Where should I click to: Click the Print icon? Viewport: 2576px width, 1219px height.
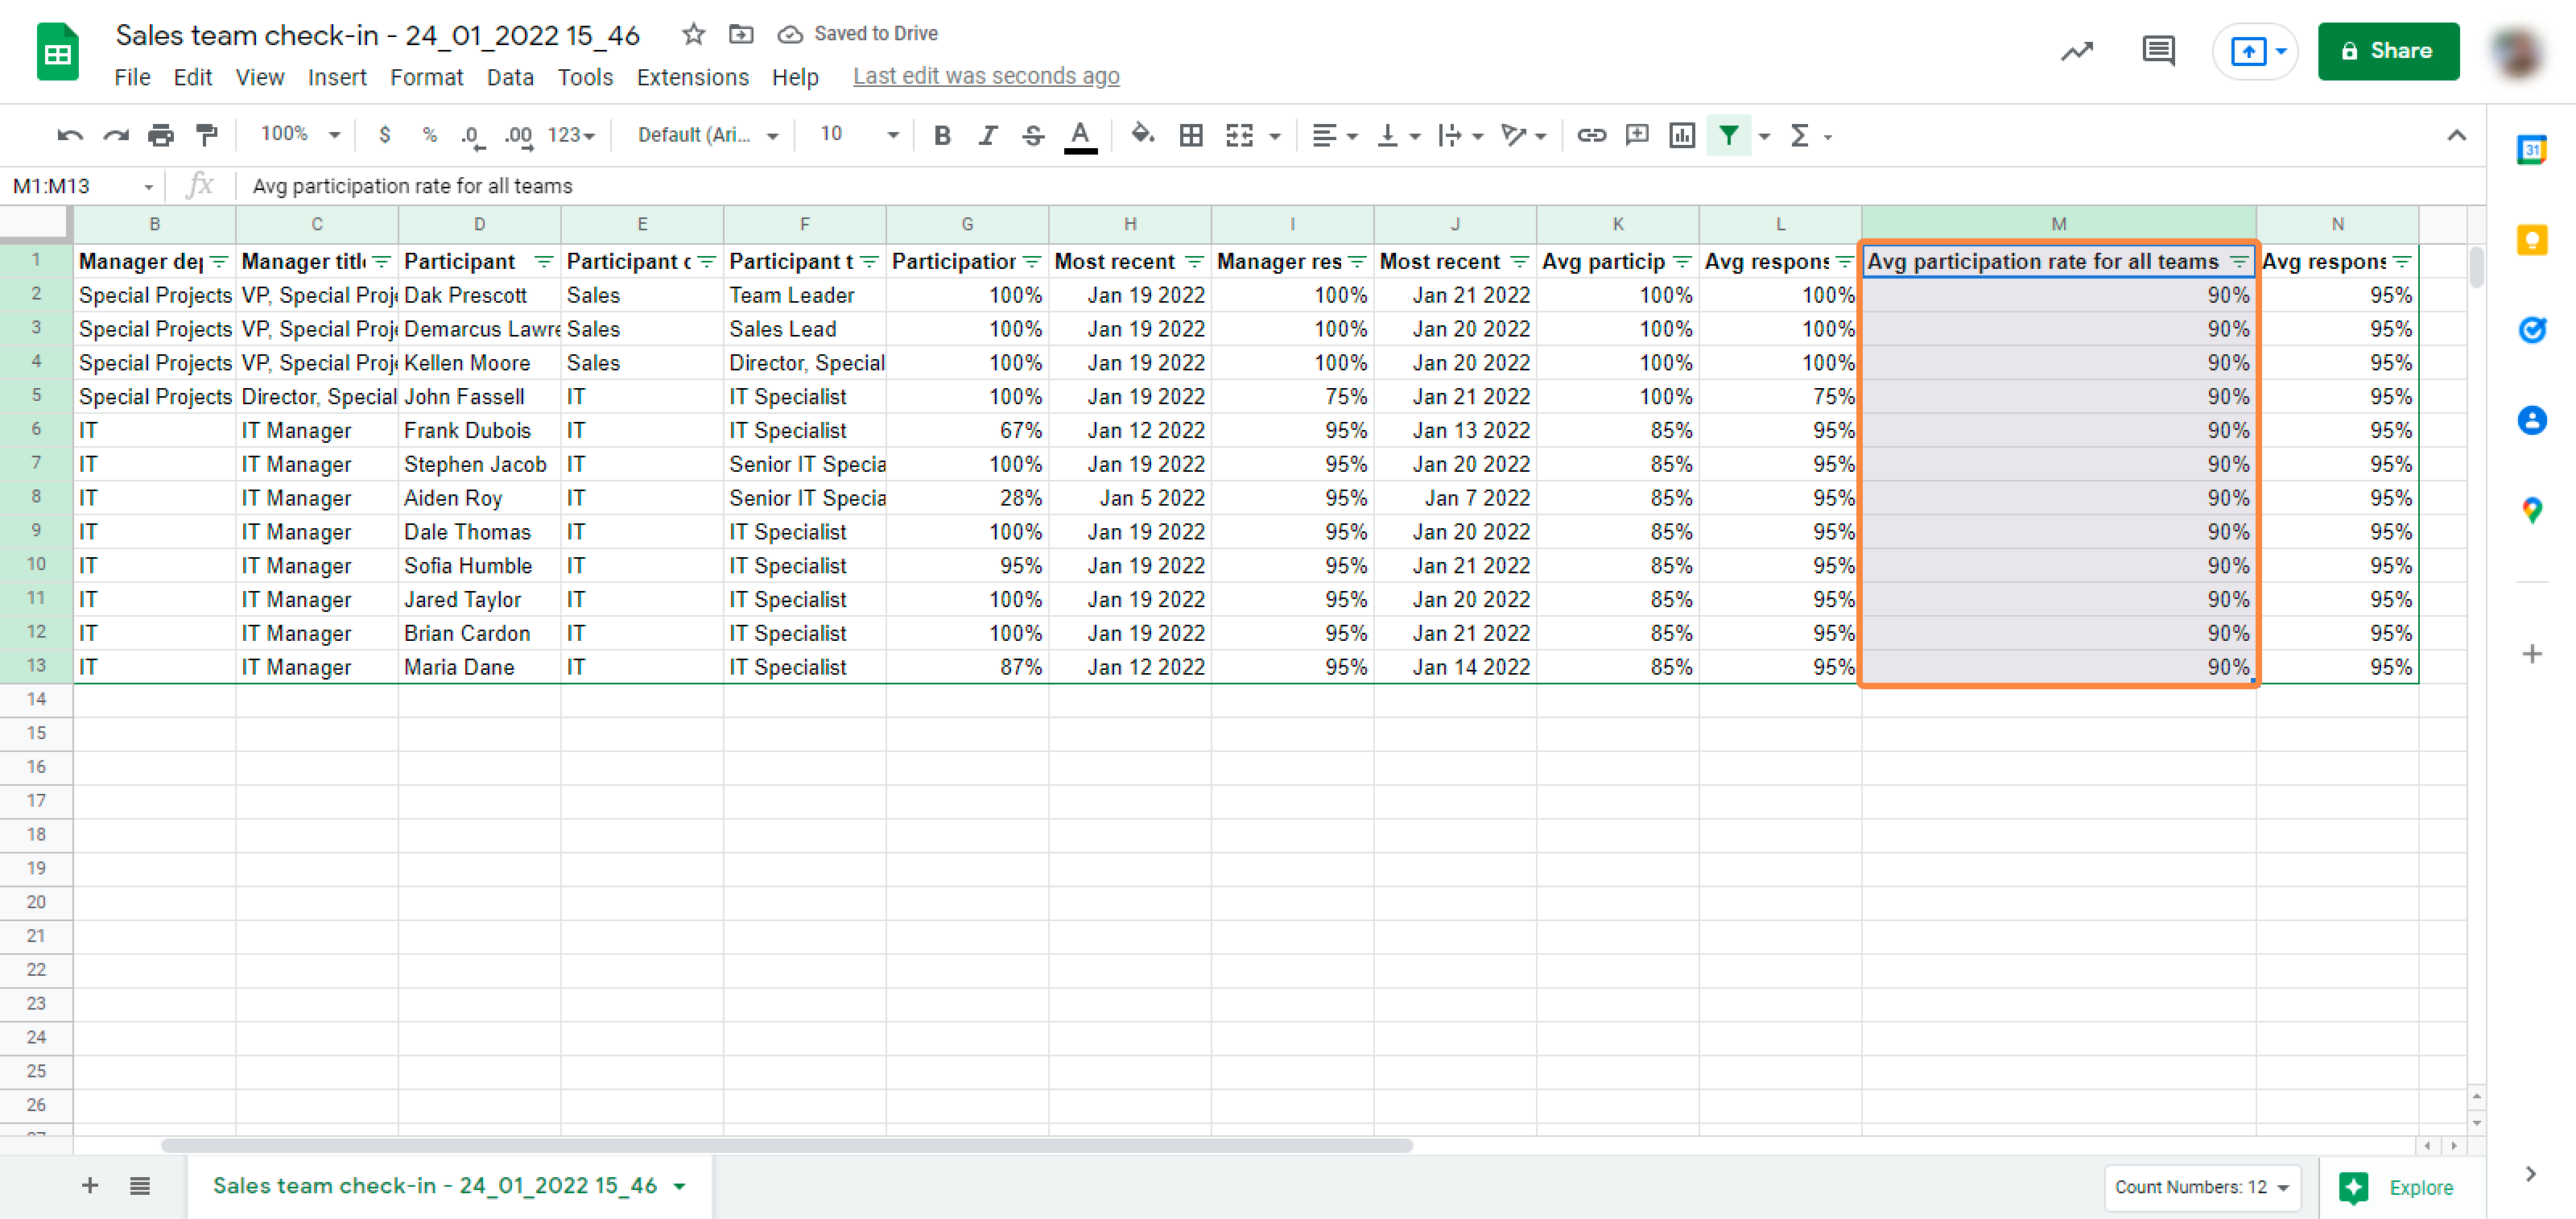[x=161, y=135]
